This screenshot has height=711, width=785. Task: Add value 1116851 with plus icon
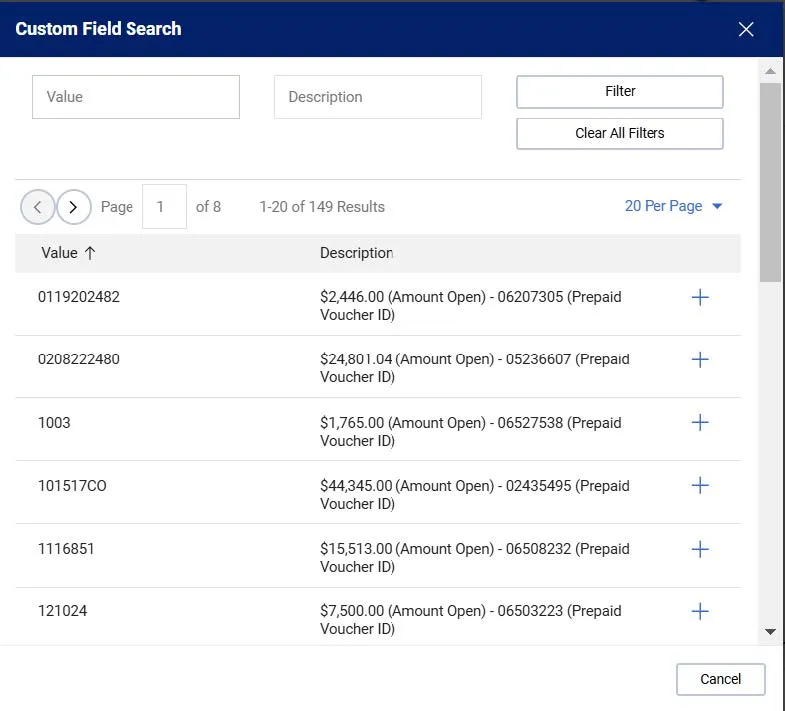pyautogui.click(x=700, y=549)
